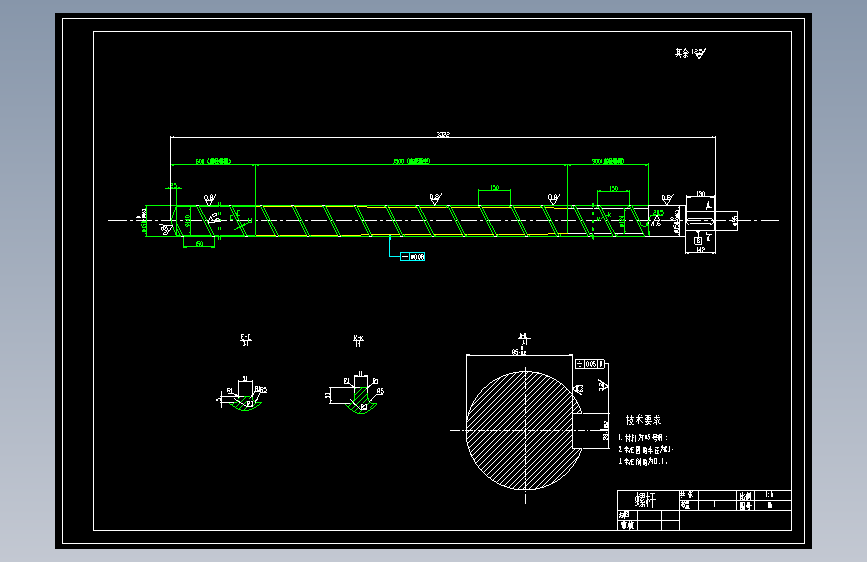Click the K-K section view label
This screenshot has width=867, height=562.
click(x=358, y=340)
